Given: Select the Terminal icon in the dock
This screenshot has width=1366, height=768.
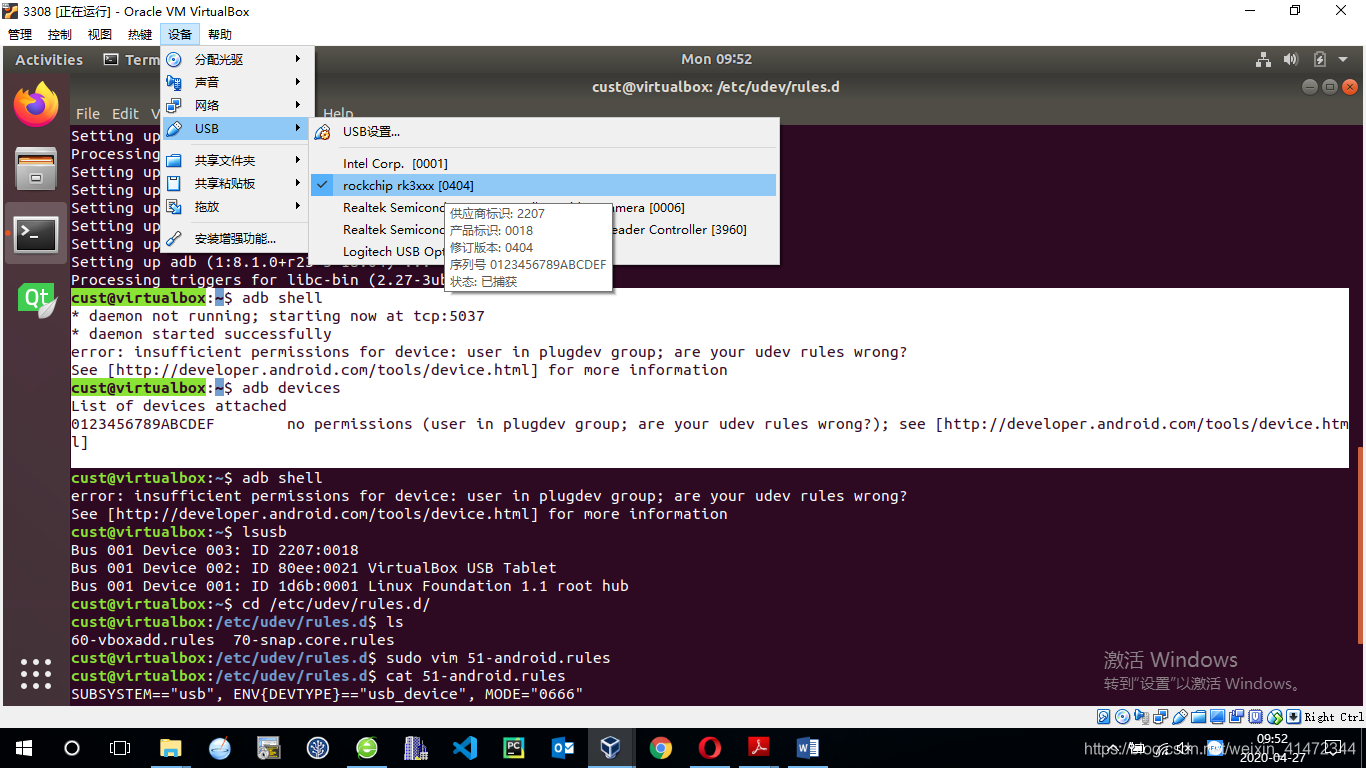Looking at the screenshot, I should (36, 233).
